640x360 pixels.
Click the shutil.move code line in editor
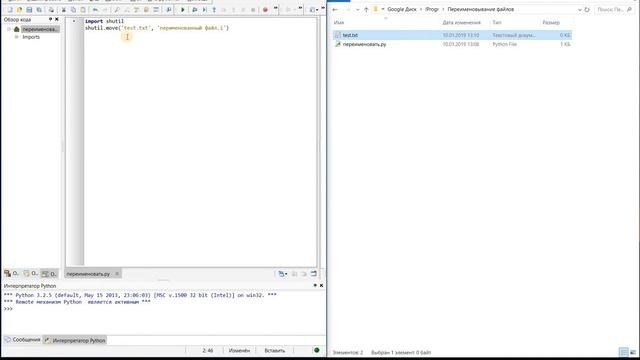157,28
